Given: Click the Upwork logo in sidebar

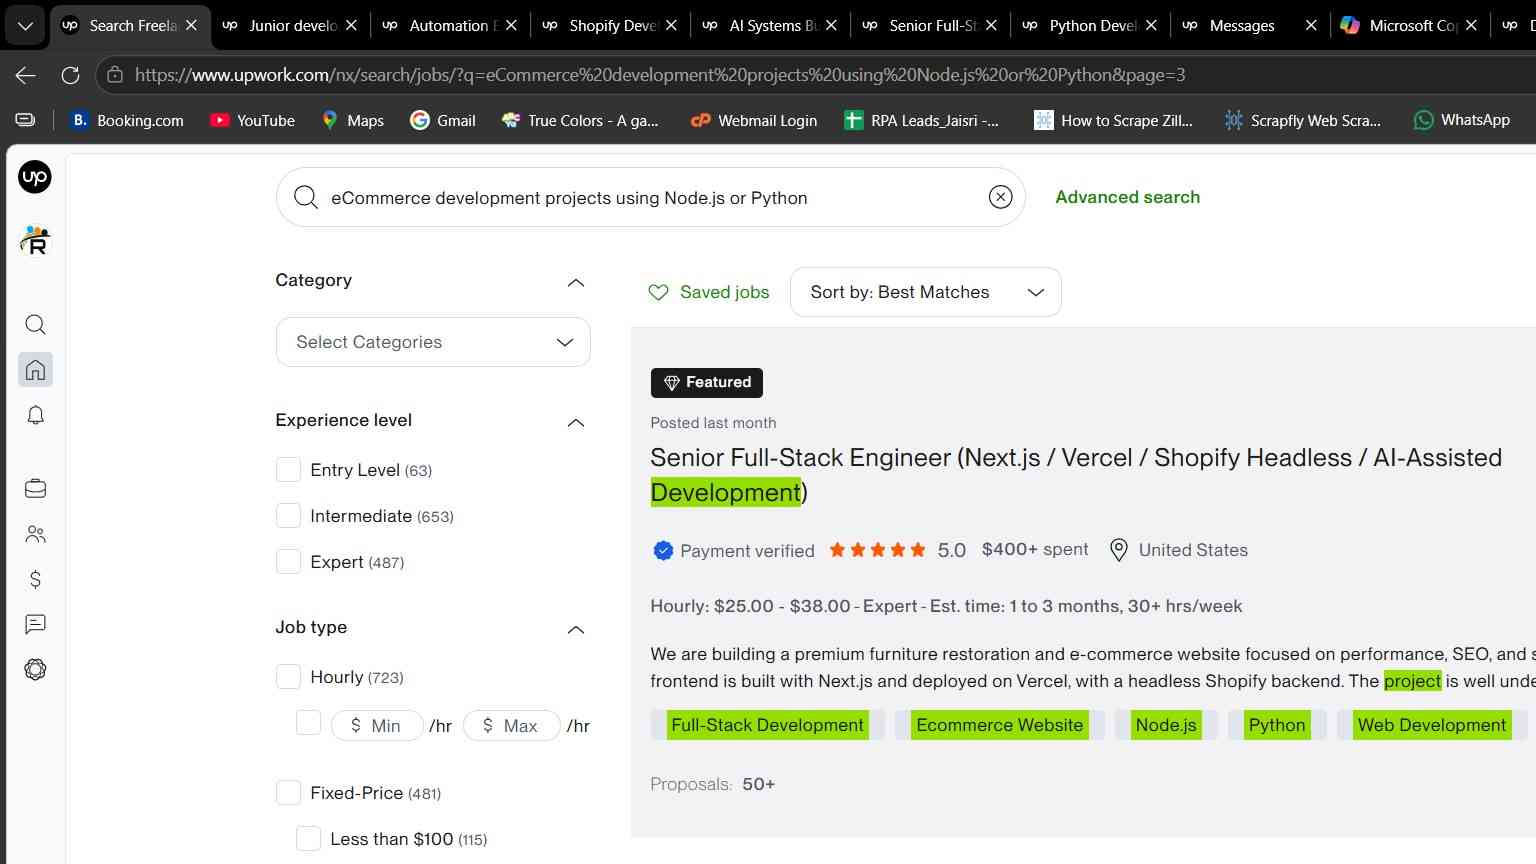Looking at the screenshot, I should point(35,177).
